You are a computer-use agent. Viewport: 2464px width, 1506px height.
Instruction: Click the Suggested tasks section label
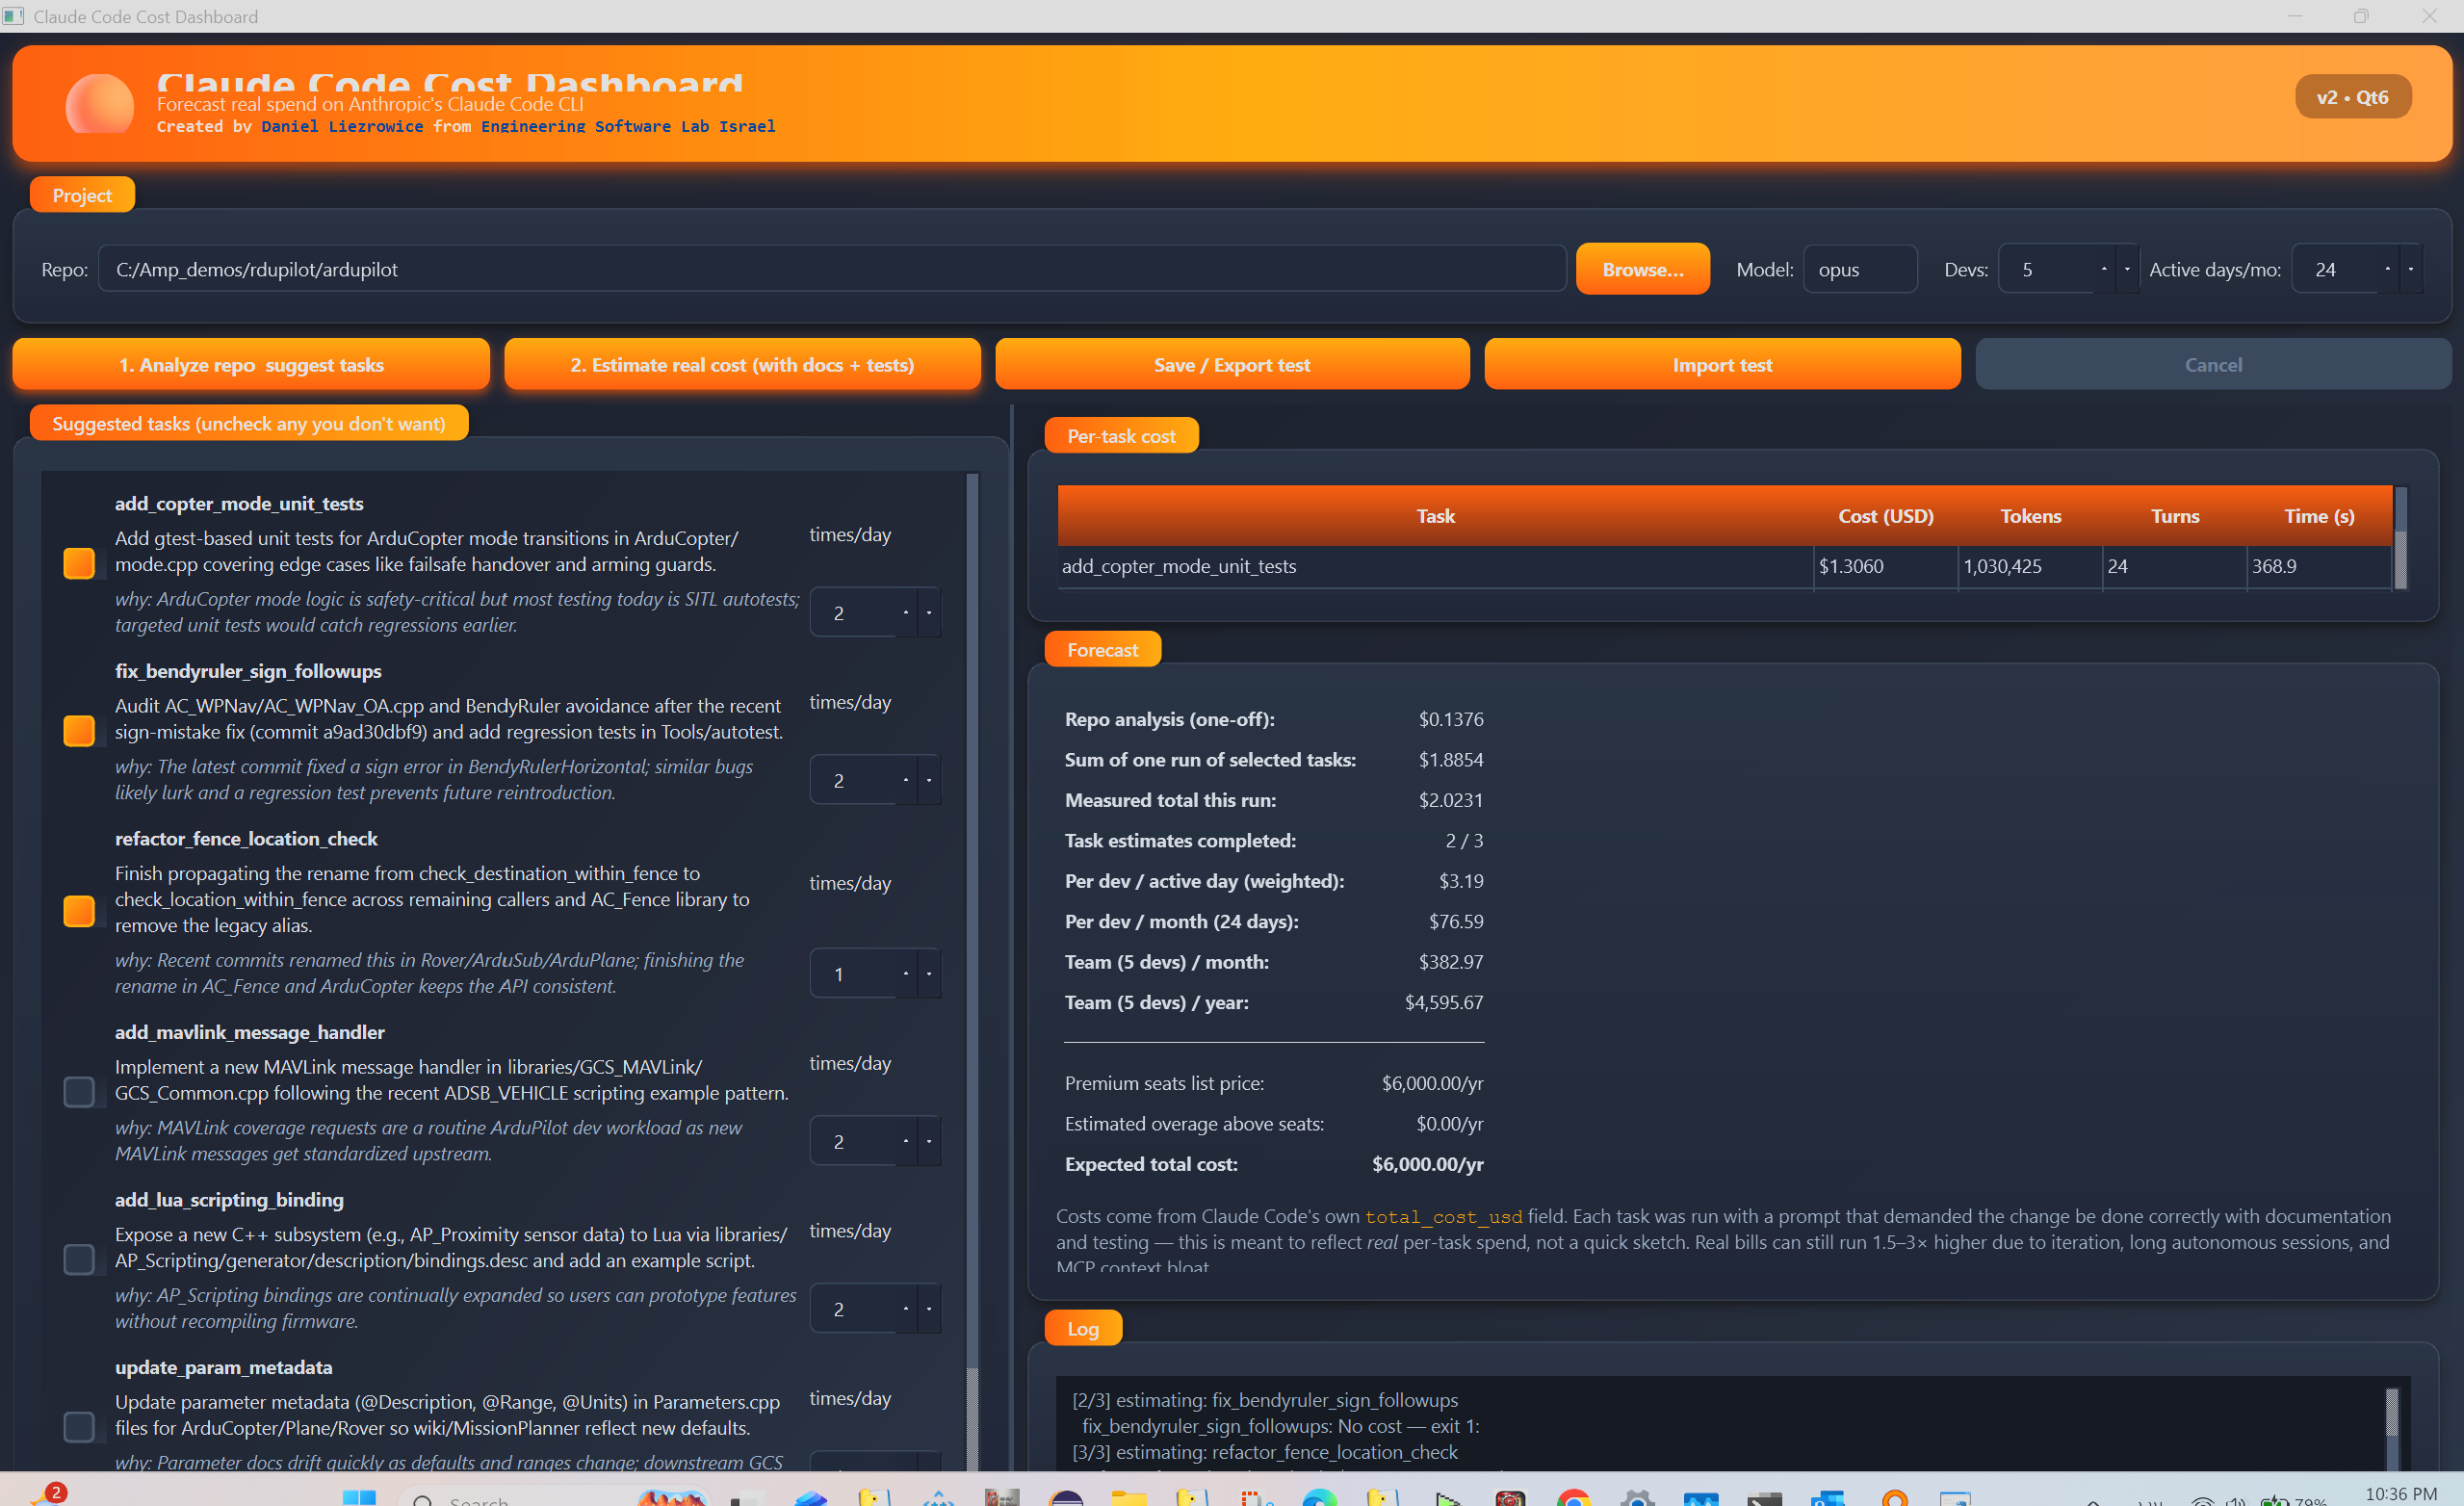point(249,423)
